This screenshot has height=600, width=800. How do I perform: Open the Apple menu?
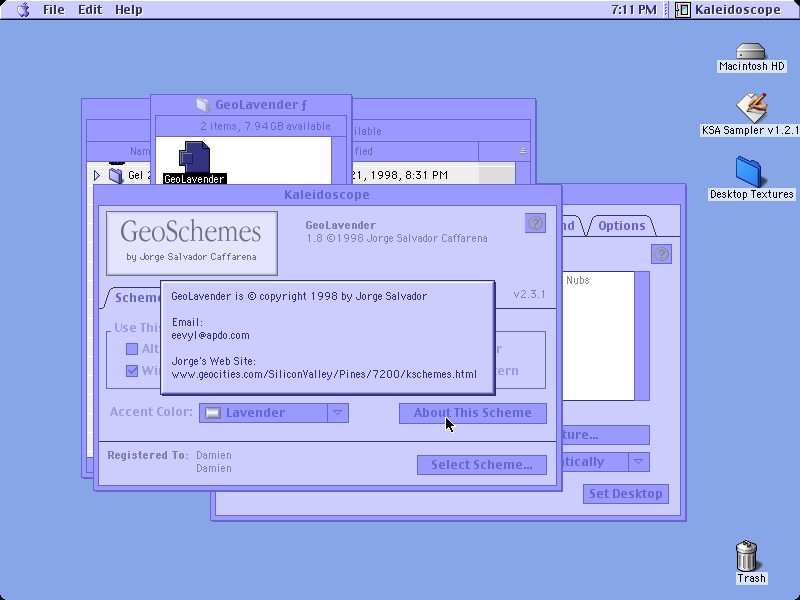[x=23, y=10]
